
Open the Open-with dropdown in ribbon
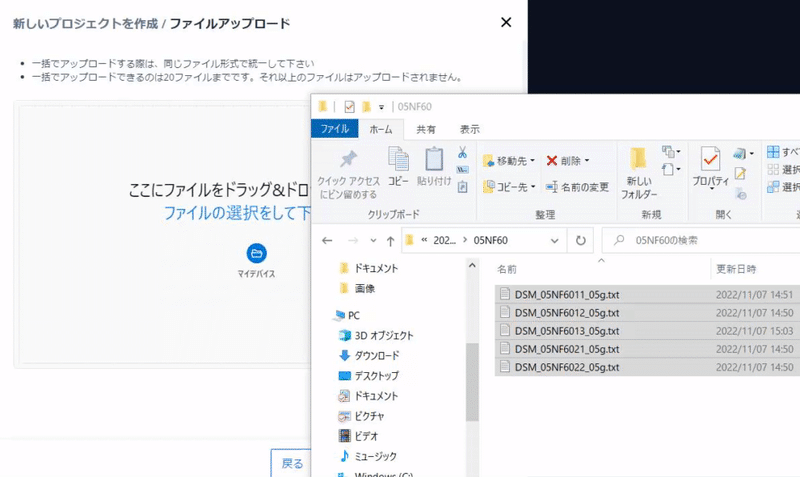click(743, 153)
